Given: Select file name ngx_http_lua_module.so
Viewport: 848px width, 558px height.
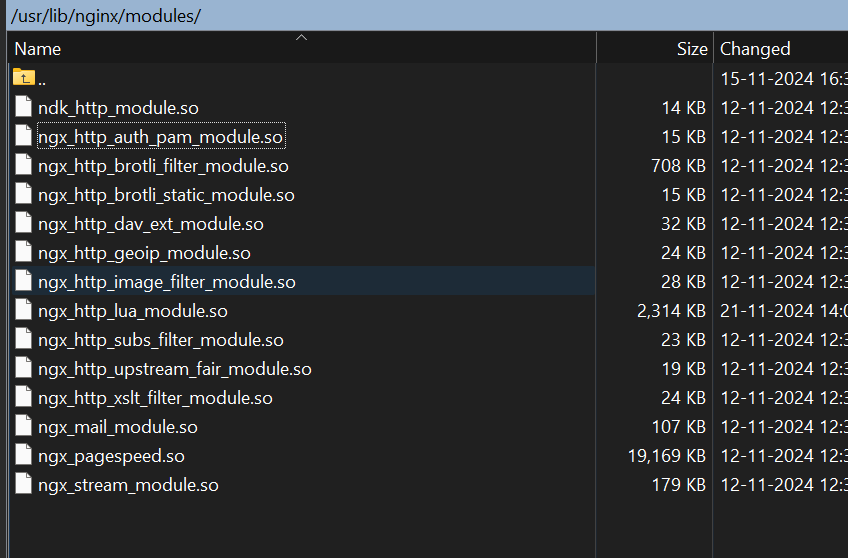Looking at the screenshot, I should (132, 311).
